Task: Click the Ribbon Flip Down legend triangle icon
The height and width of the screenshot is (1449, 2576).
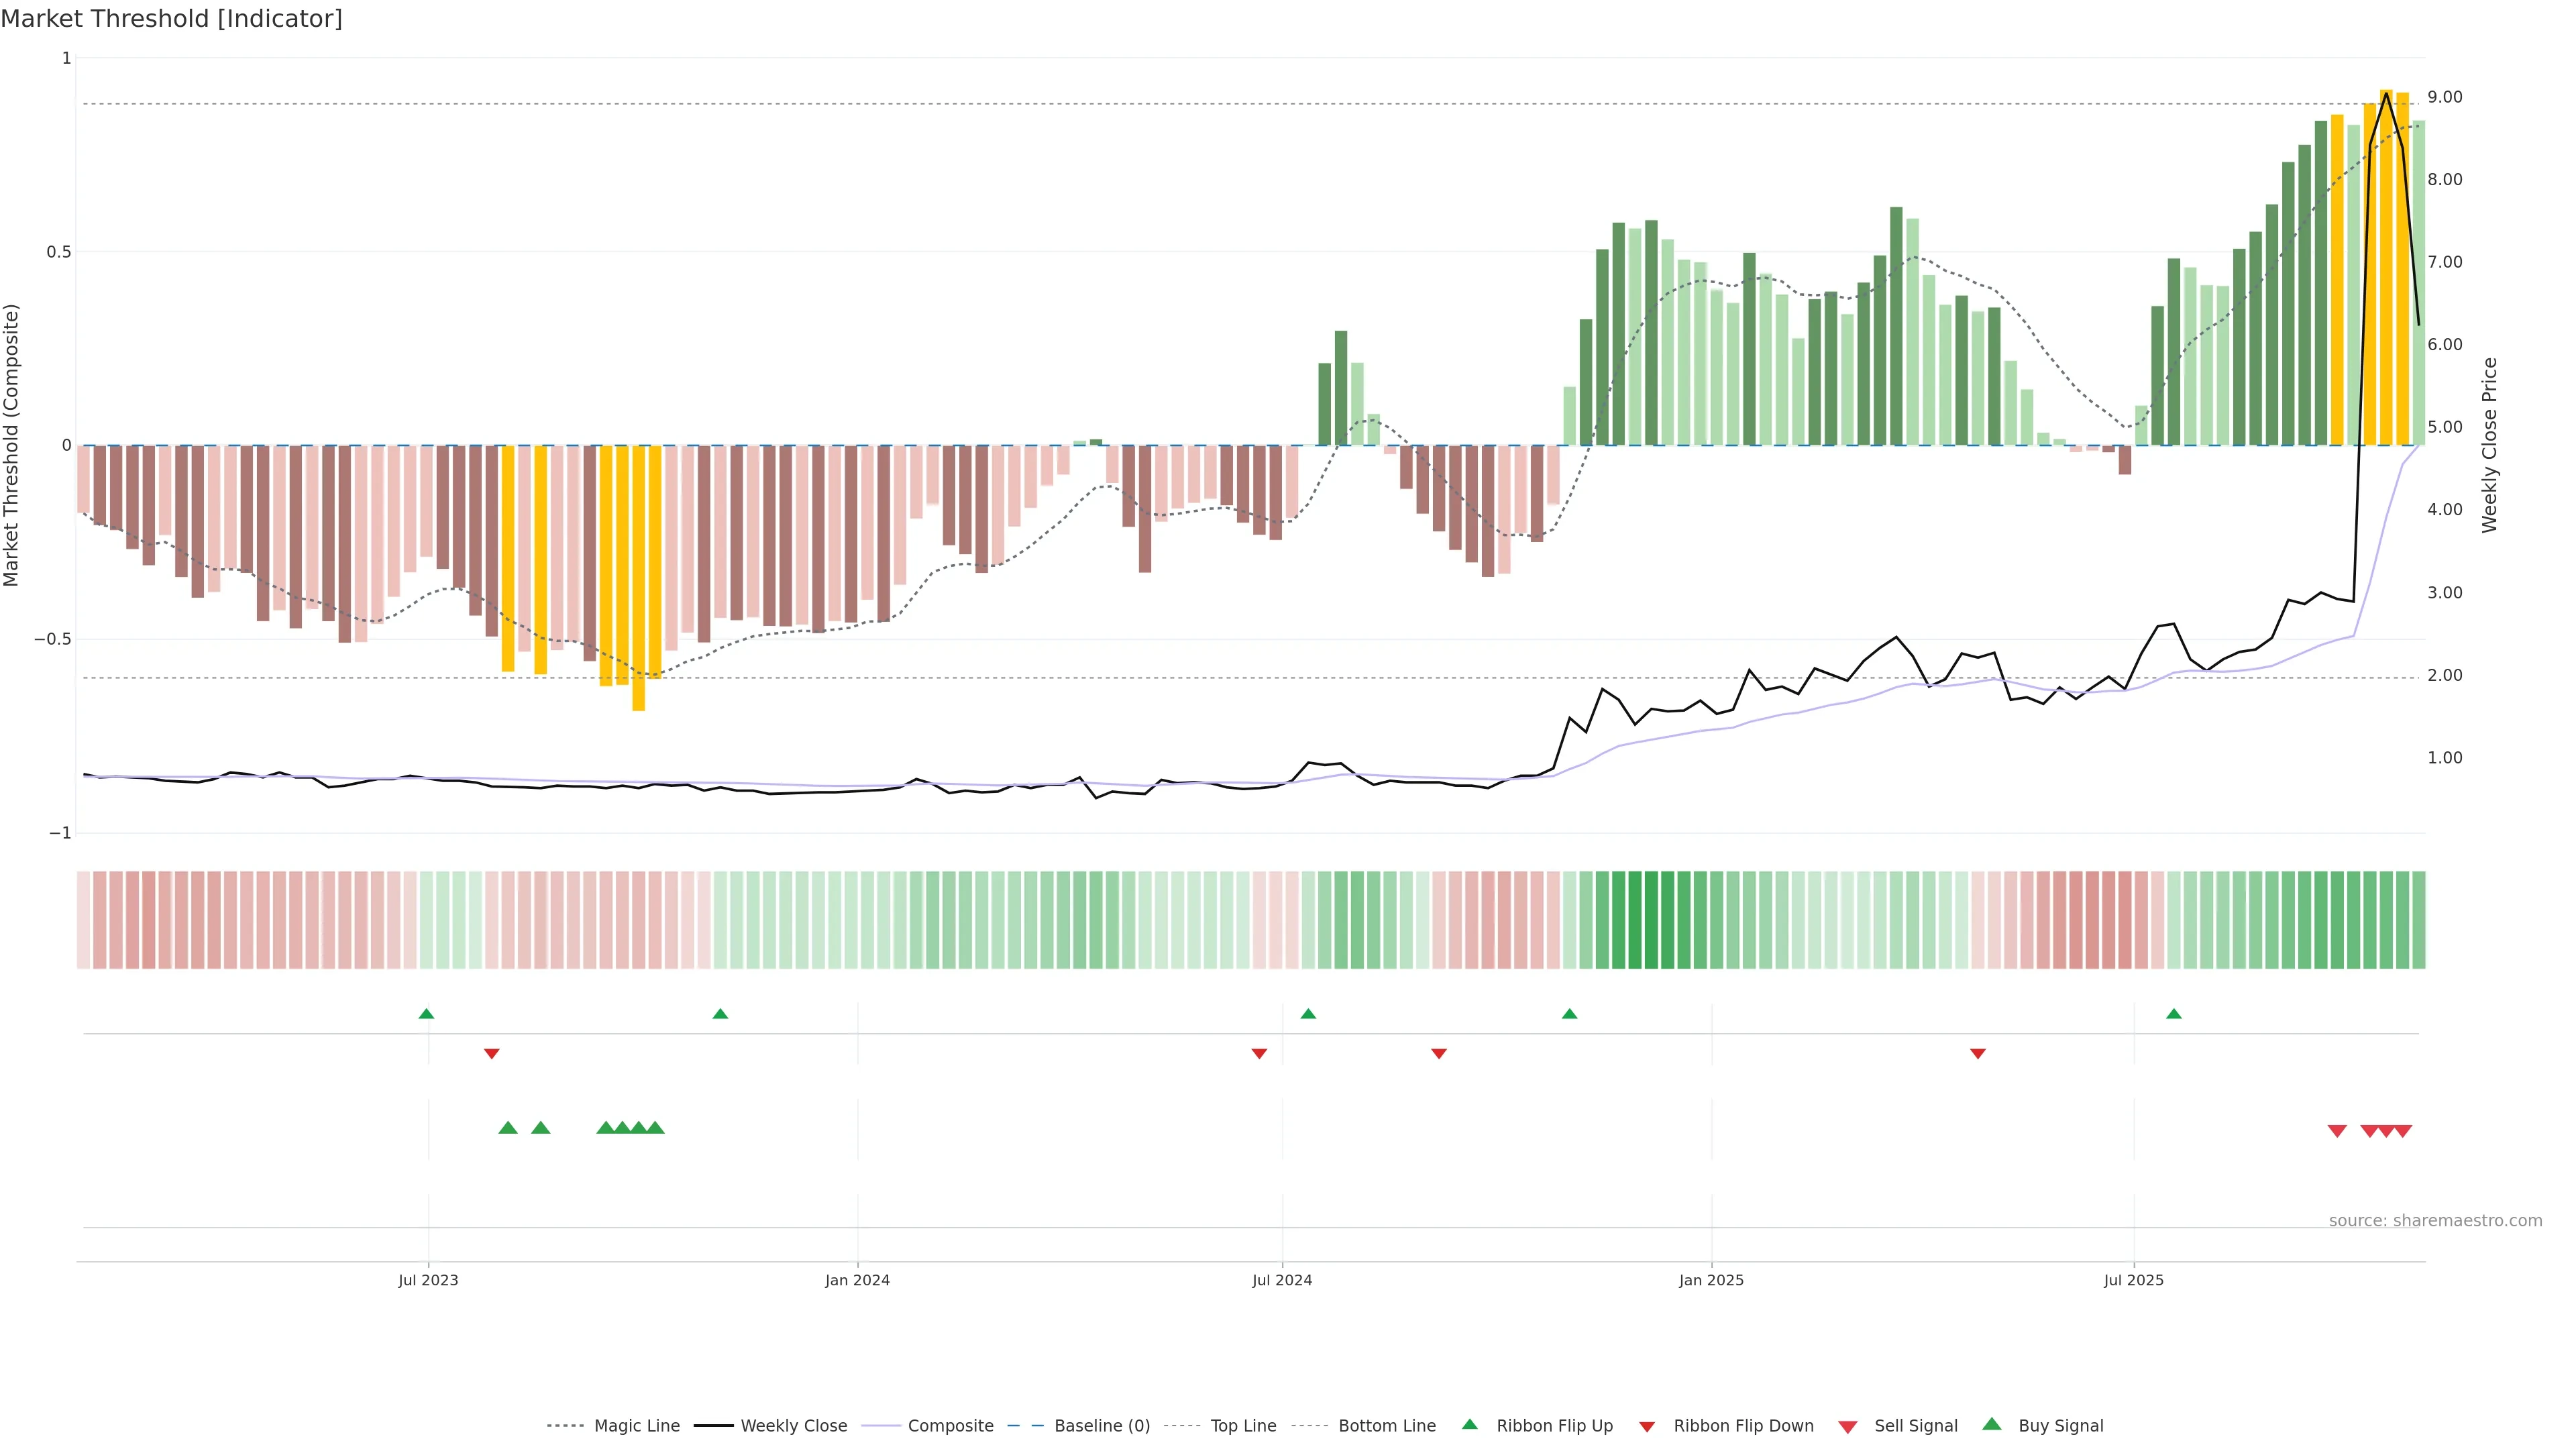Action: 1647,1426
